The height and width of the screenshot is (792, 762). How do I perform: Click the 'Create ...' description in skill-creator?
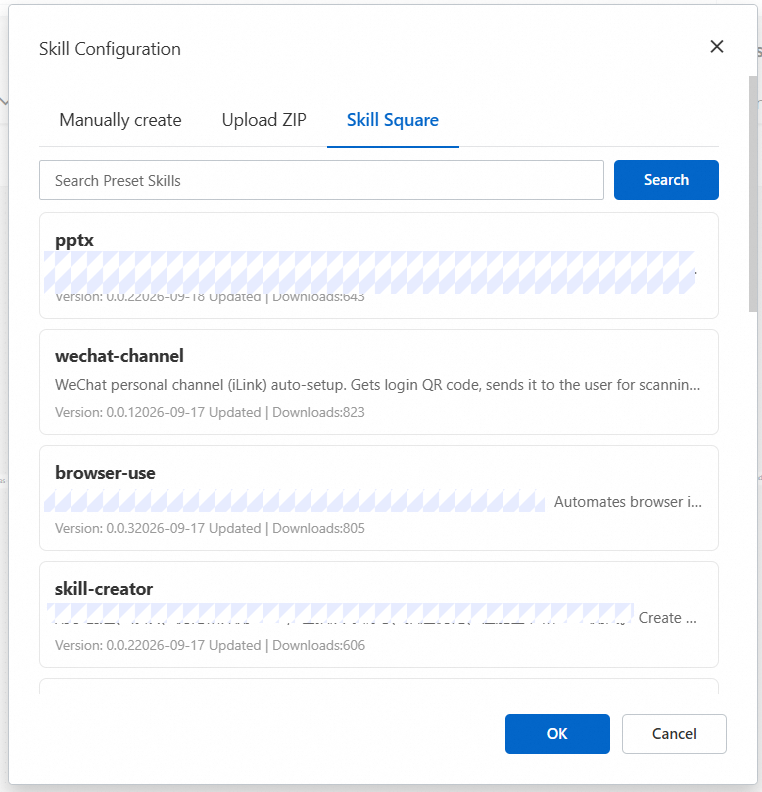point(667,618)
